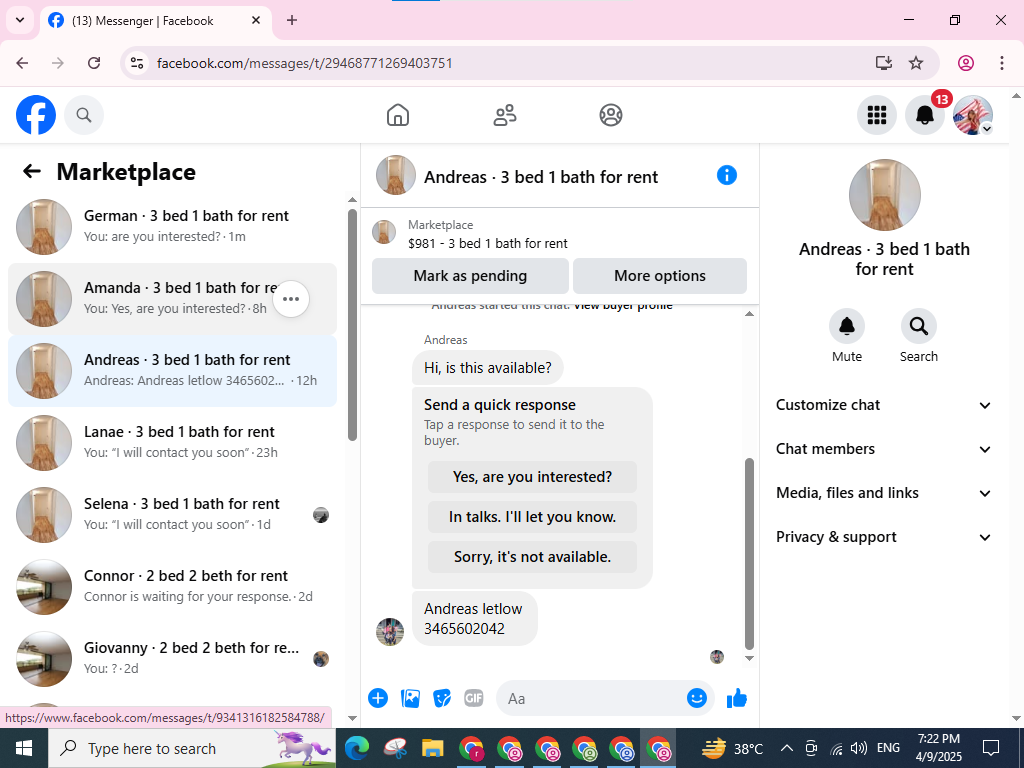Open File Explorer from taskbar
Image resolution: width=1024 pixels, height=768 pixels.
(432, 748)
